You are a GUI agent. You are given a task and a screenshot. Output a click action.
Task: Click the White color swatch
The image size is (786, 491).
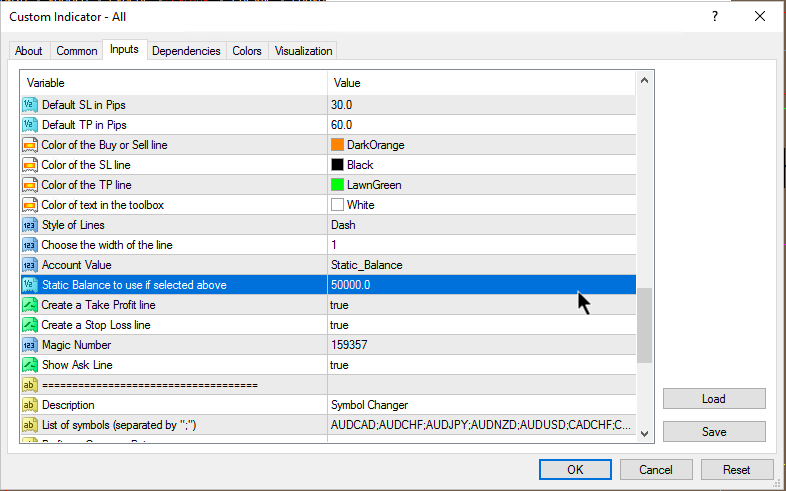(337, 205)
